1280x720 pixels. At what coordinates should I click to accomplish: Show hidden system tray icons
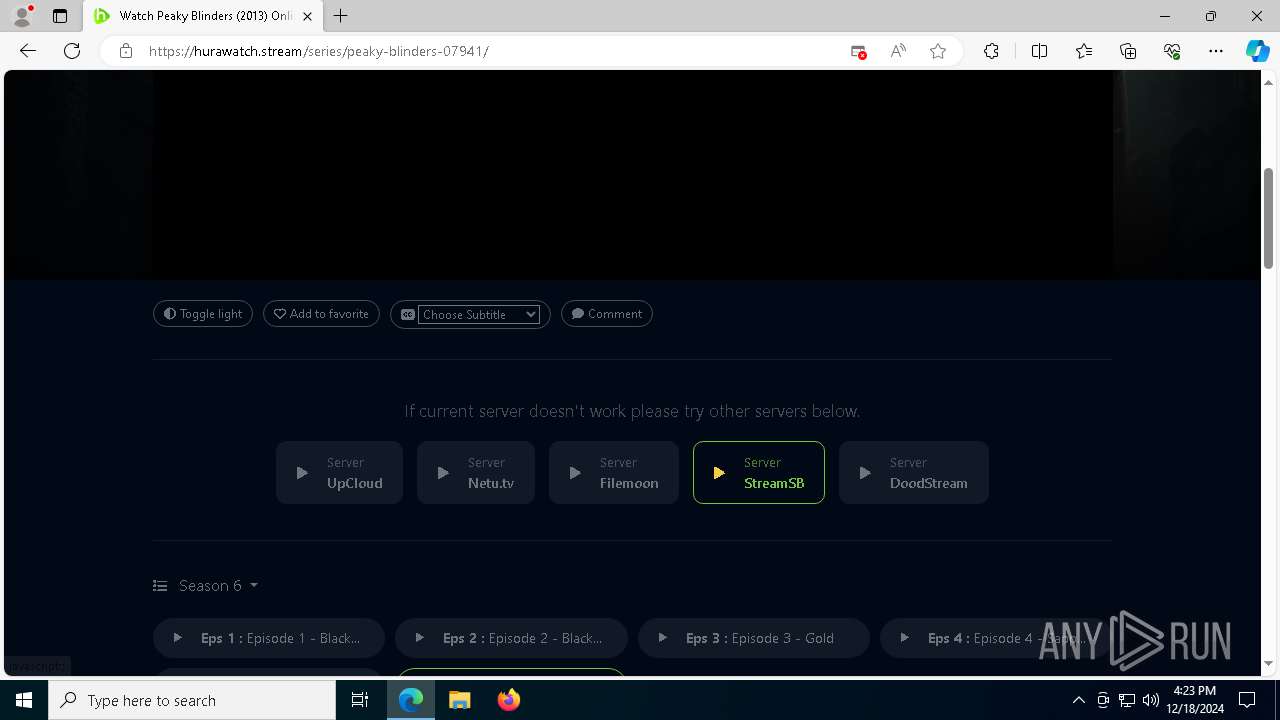click(1078, 700)
